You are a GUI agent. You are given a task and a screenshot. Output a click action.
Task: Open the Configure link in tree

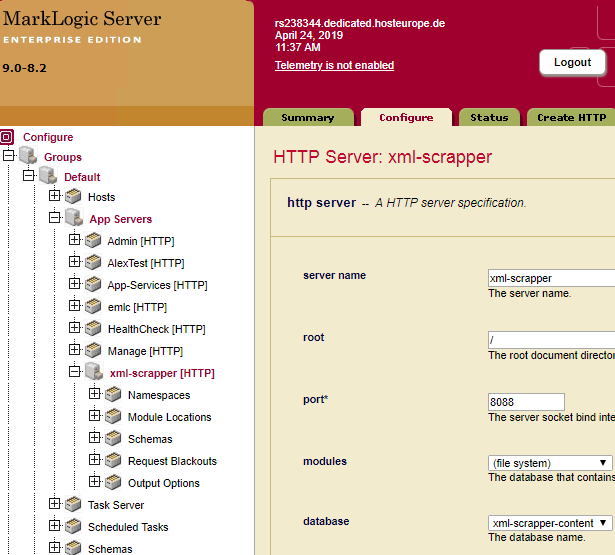coord(48,137)
